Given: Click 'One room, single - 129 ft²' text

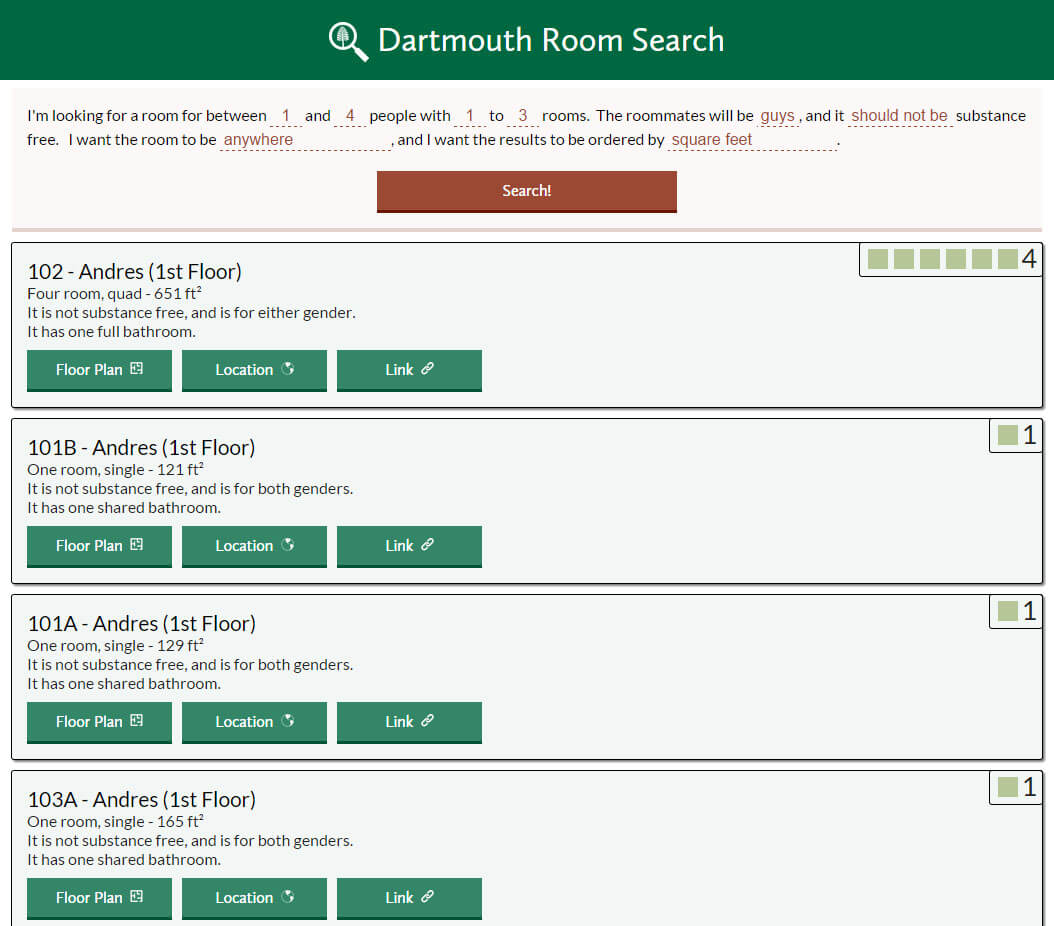Looking at the screenshot, I should click(x=115, y=646).
